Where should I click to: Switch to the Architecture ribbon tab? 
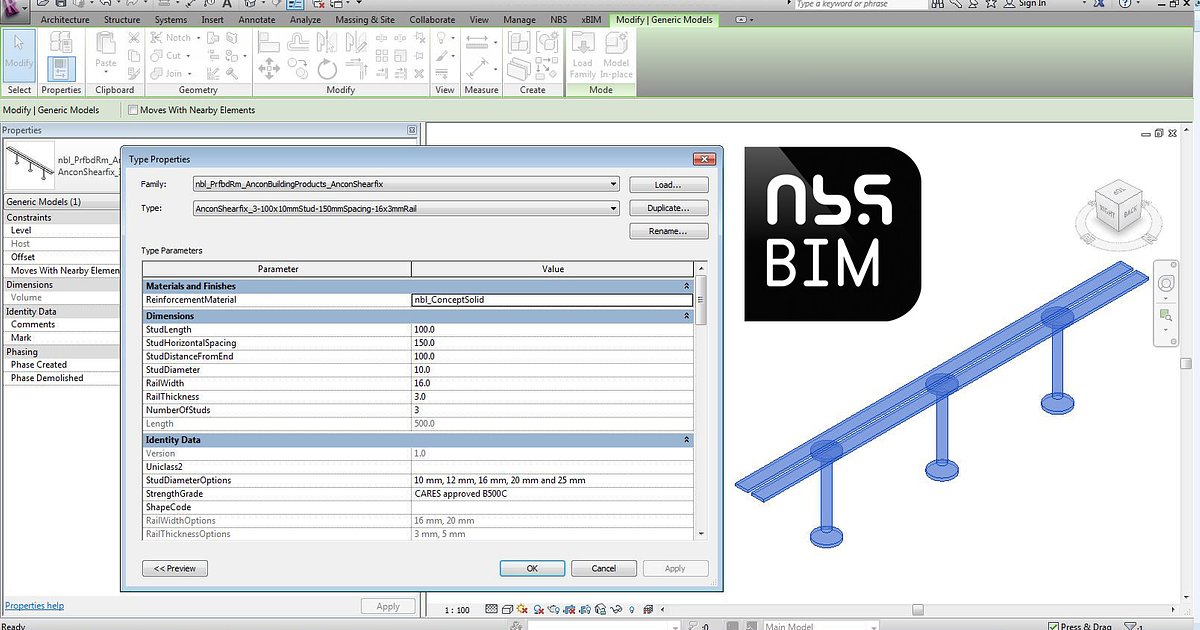(64, 19)
